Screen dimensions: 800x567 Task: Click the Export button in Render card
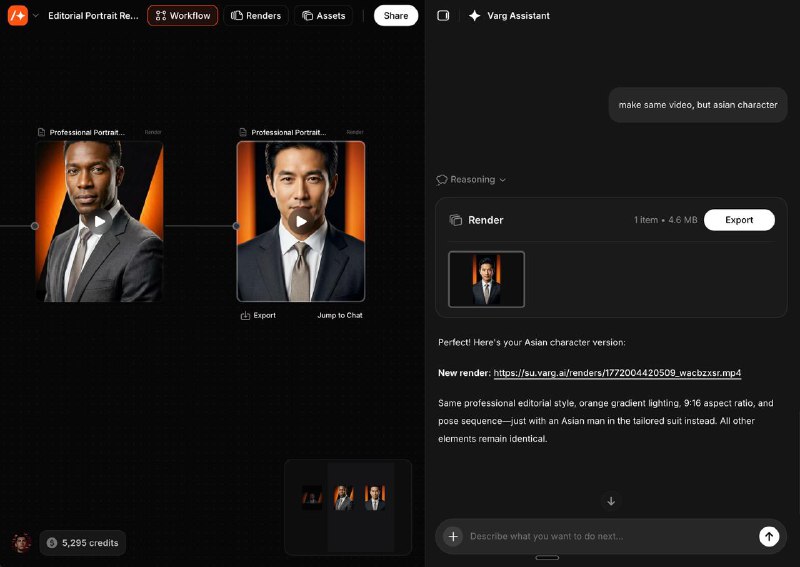click(x=739, y=220)
